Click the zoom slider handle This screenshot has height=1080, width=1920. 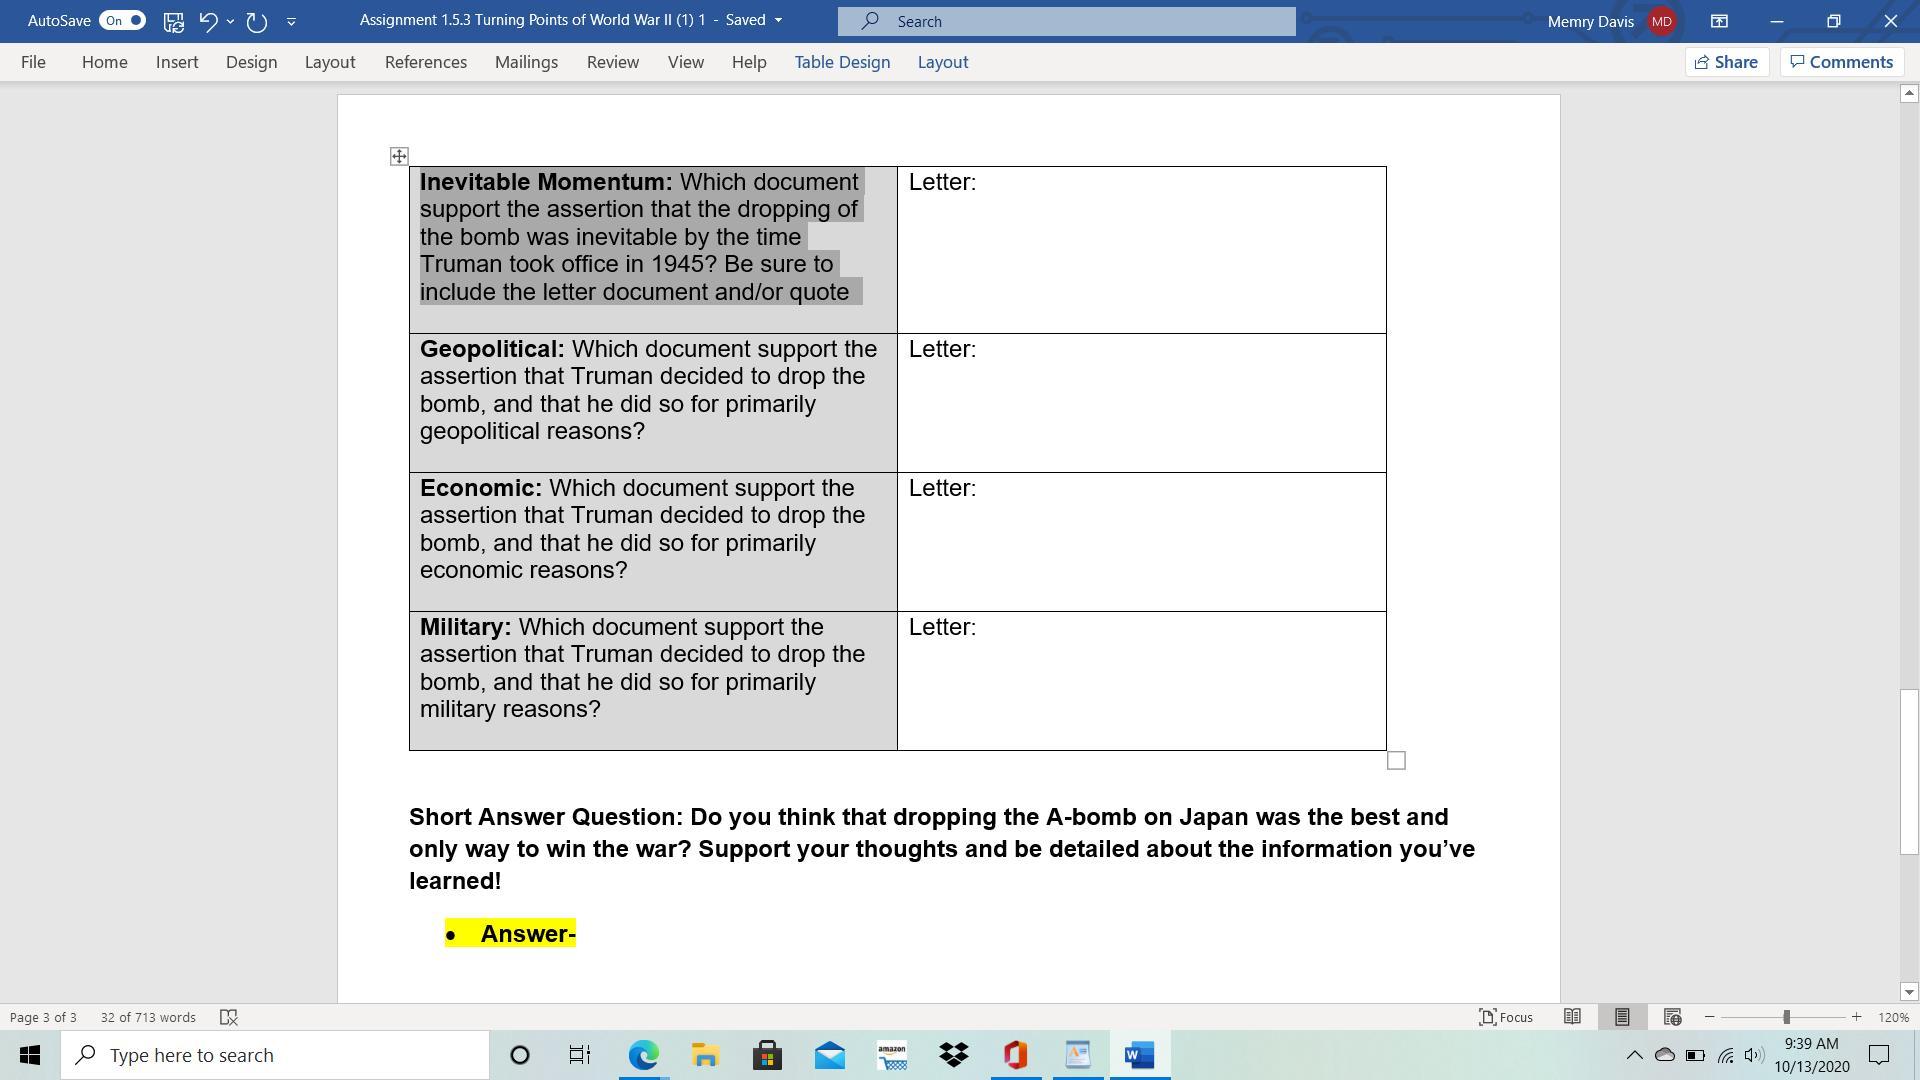coord(1786,1017)
